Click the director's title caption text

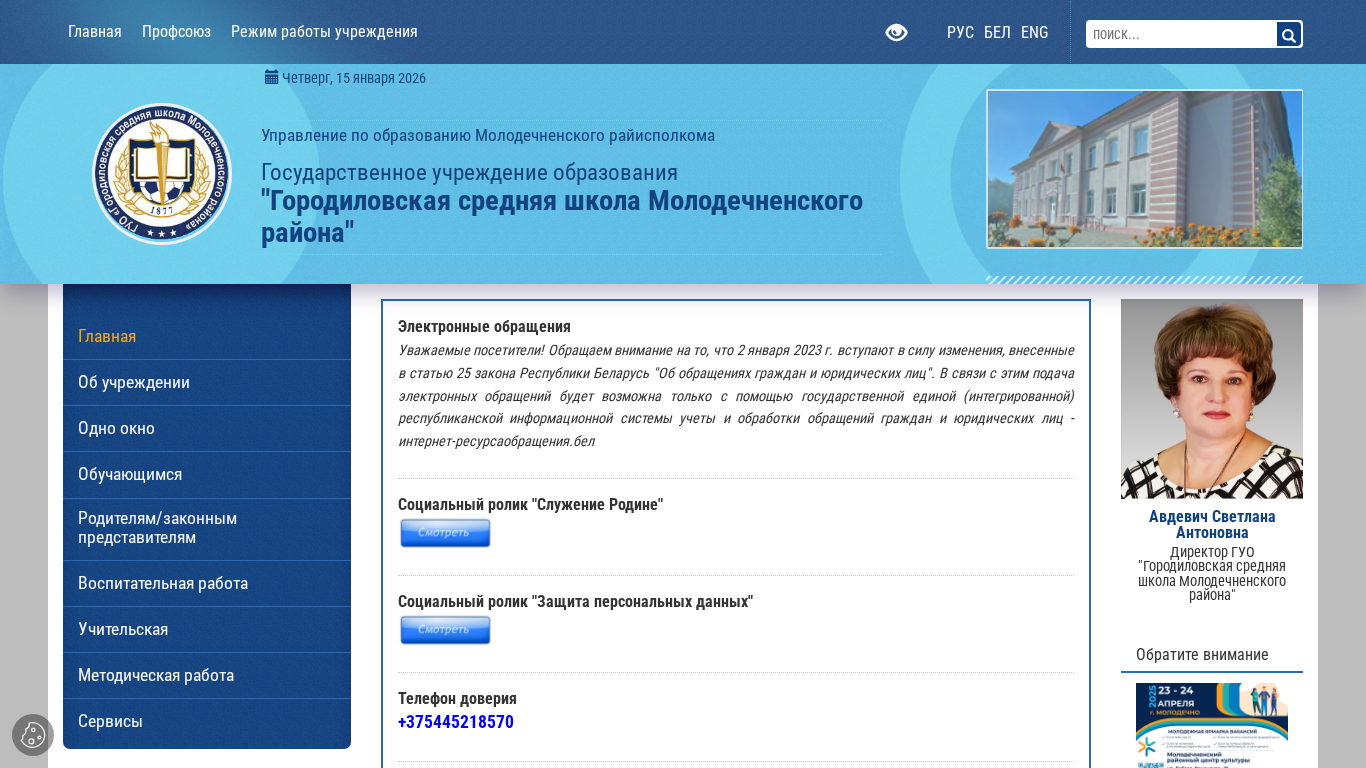pyautogui.click(x=1212, y=573)
